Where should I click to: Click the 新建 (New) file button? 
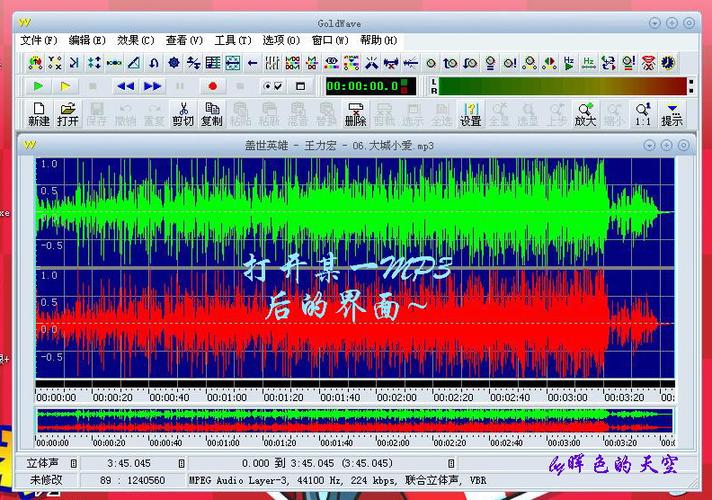click(39, 114)
